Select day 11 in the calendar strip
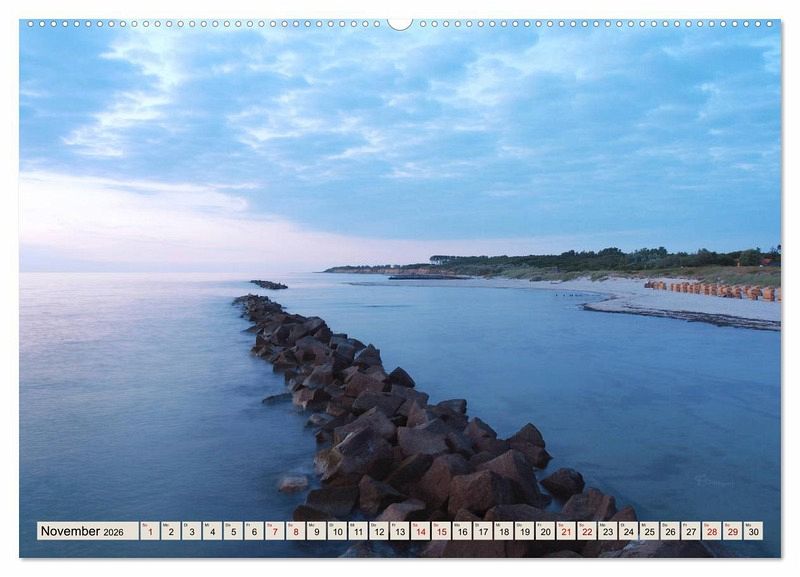Viewport: 800px width, 577px height. (358, 531)
